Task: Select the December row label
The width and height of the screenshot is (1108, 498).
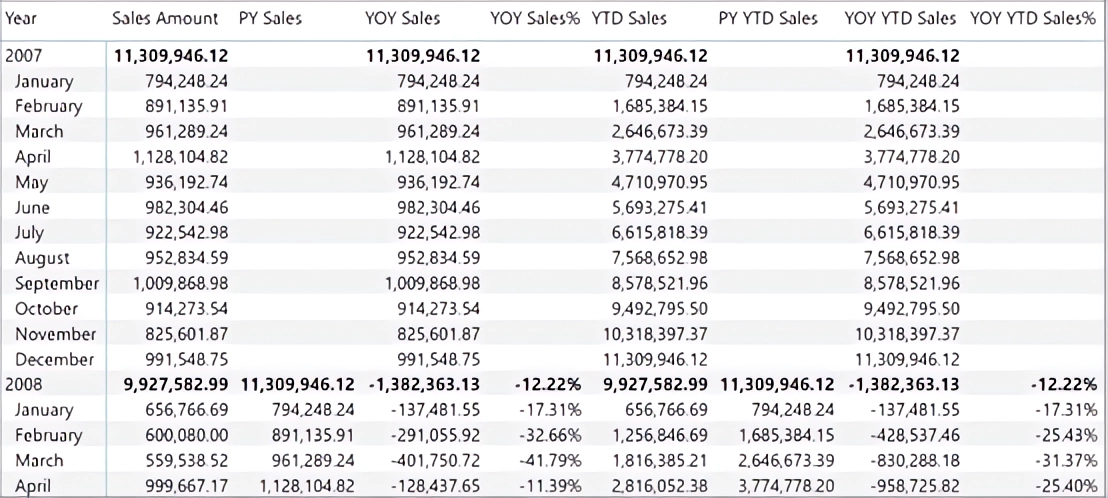Action: pyautogui.click(x=54, y=359)
